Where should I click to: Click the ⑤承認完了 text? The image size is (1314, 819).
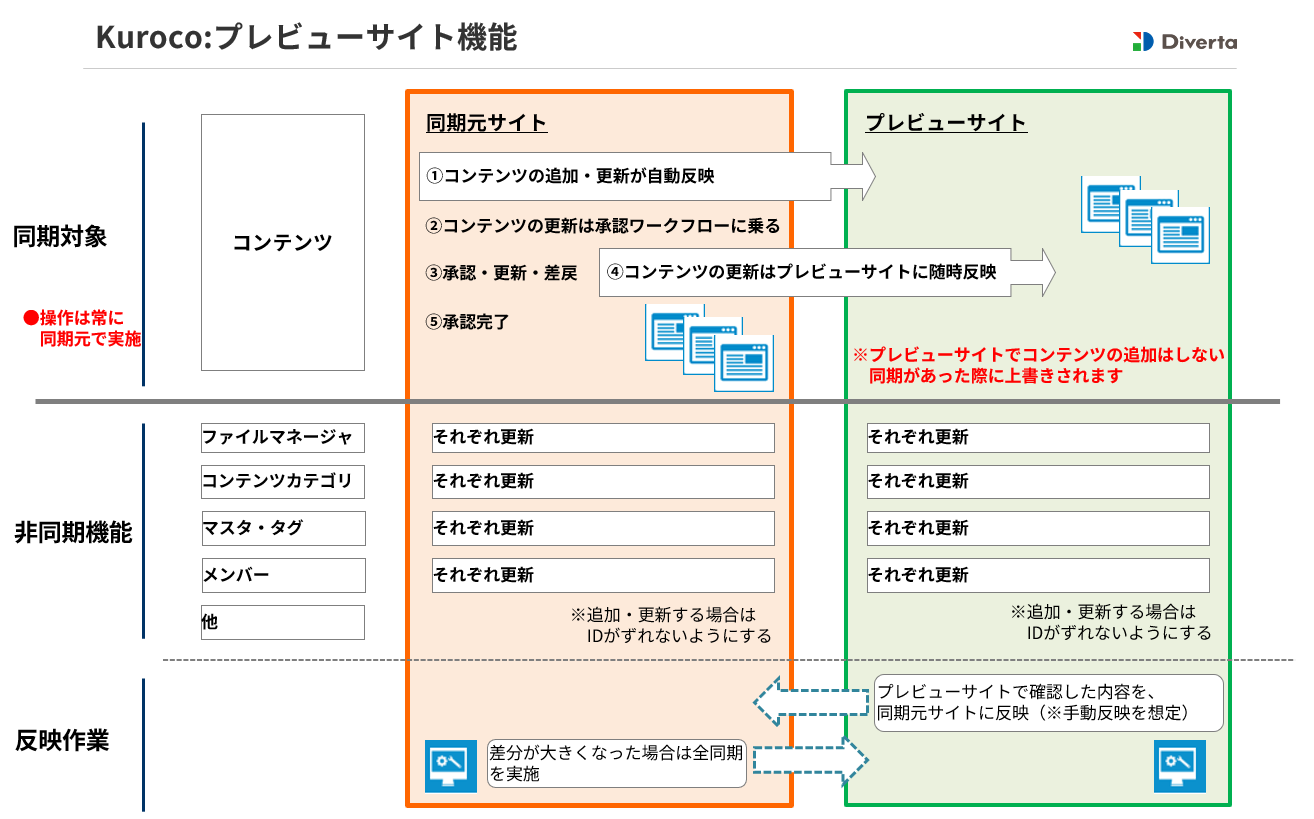[467, 322]
